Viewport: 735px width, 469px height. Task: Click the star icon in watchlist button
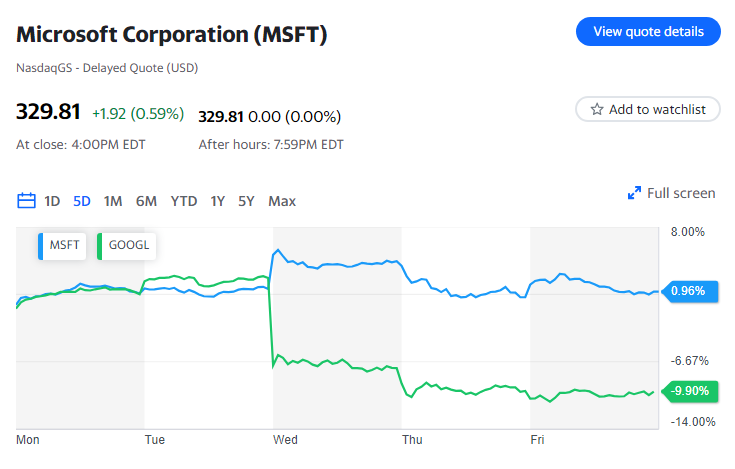click(597, 109)
